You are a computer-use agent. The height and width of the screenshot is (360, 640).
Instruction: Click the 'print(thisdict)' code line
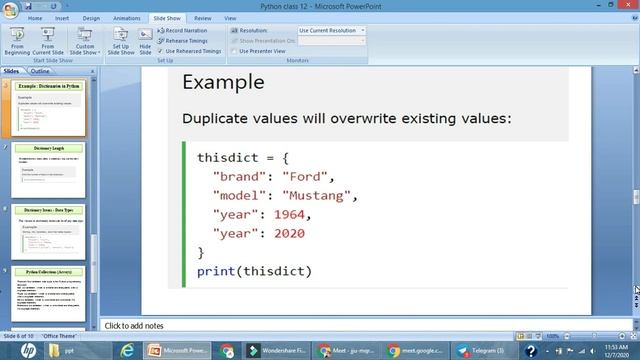pos(254,271)
